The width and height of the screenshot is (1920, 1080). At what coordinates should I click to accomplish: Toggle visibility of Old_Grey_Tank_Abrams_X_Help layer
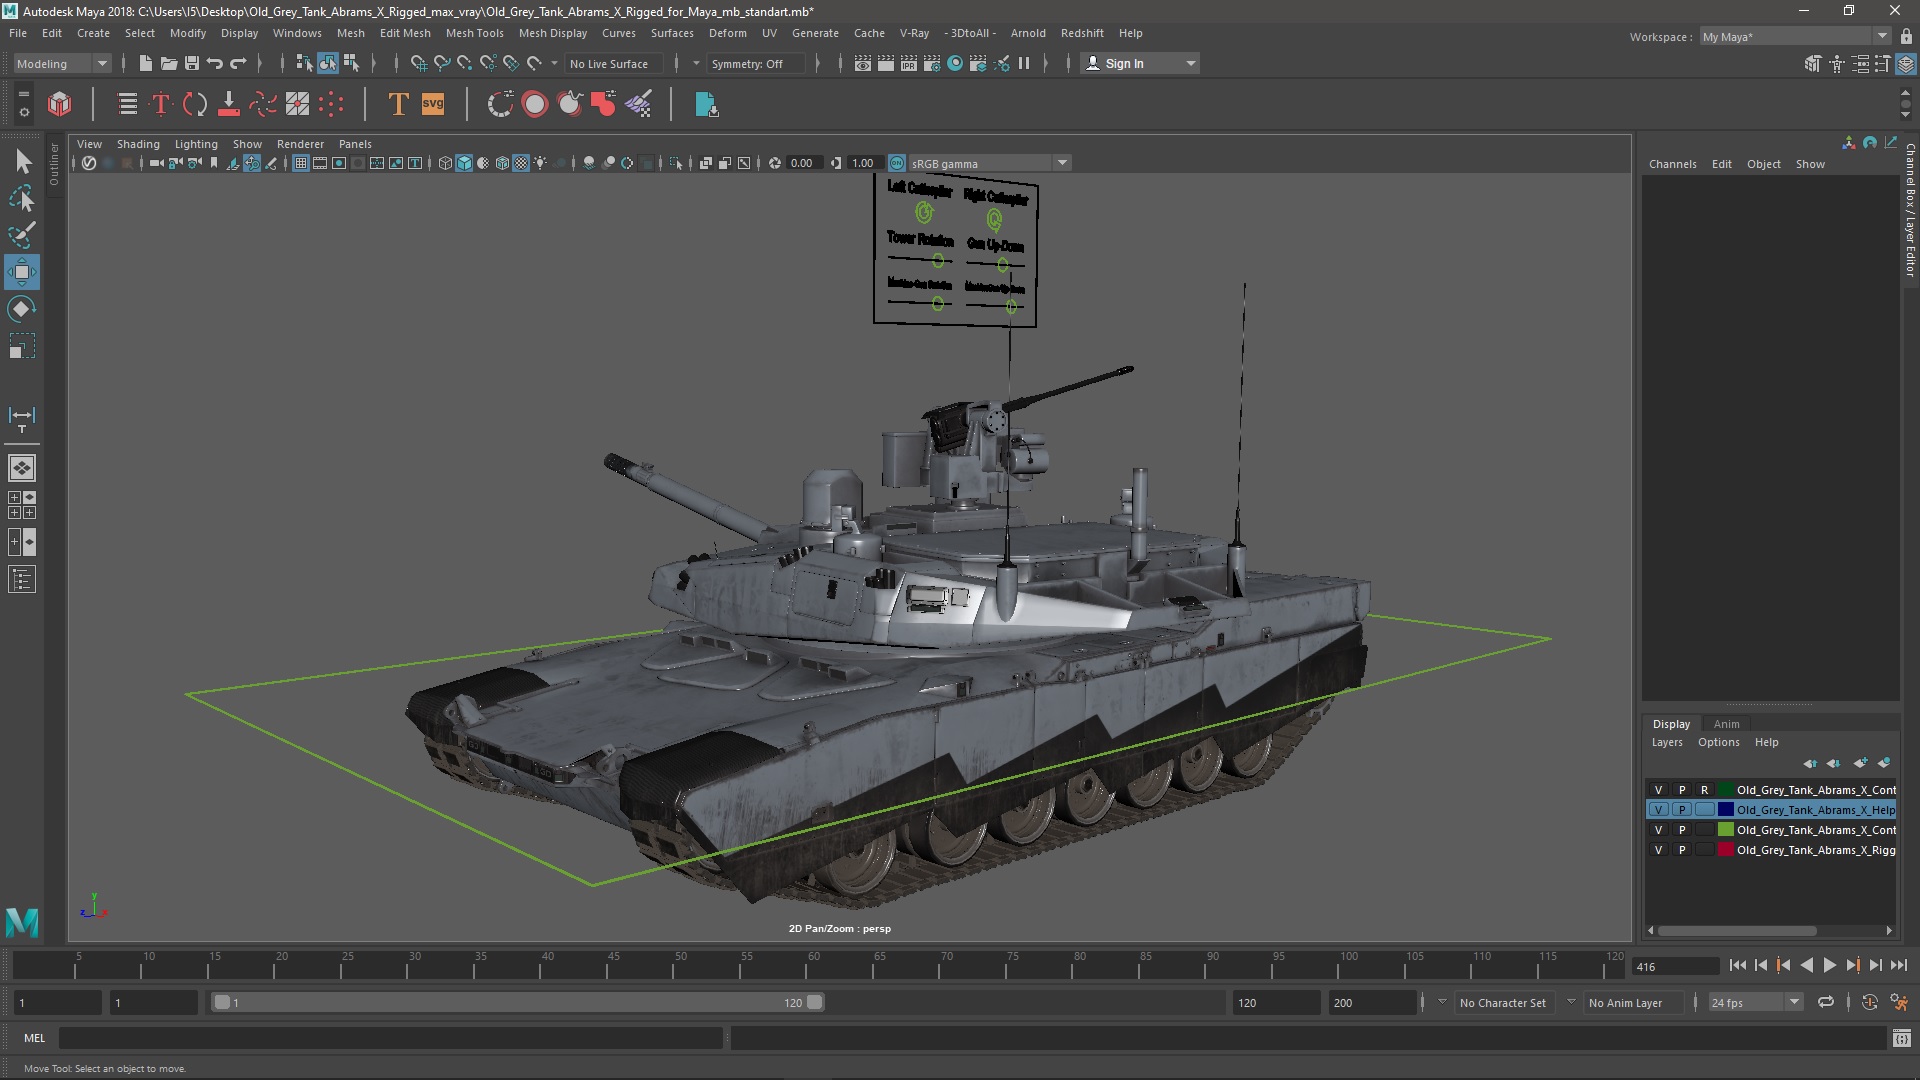[1658, 810]
